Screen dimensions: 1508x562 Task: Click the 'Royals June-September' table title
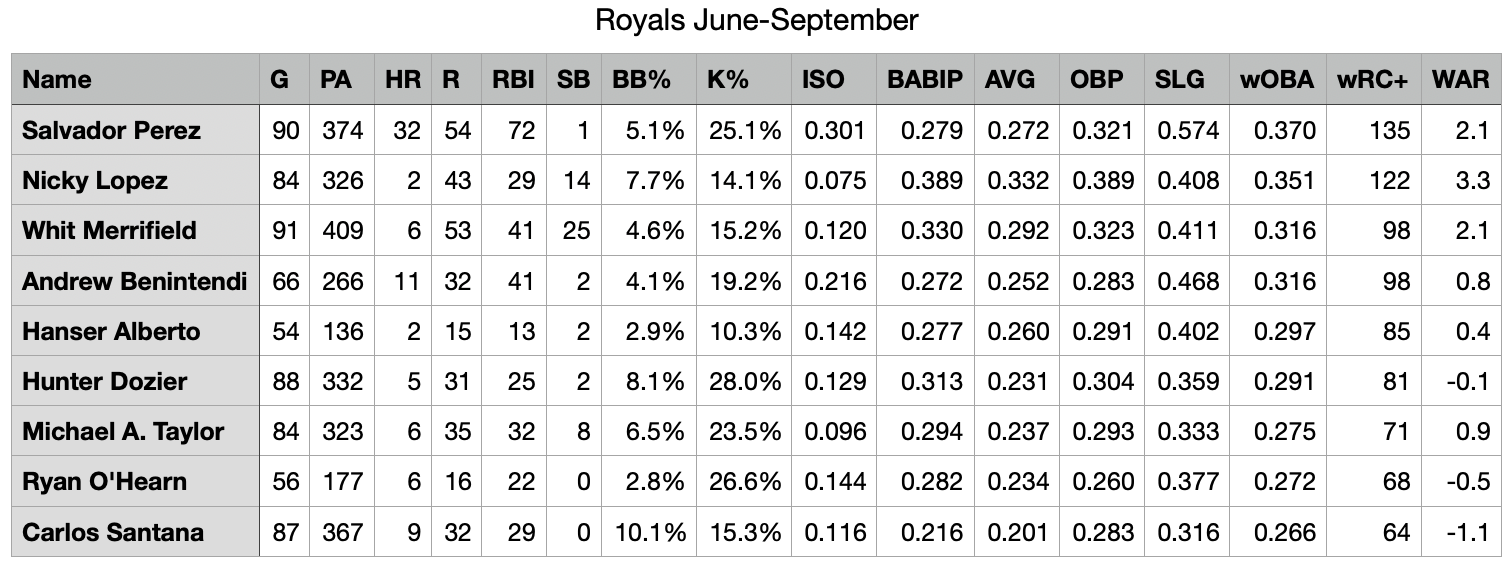(756, 20)
